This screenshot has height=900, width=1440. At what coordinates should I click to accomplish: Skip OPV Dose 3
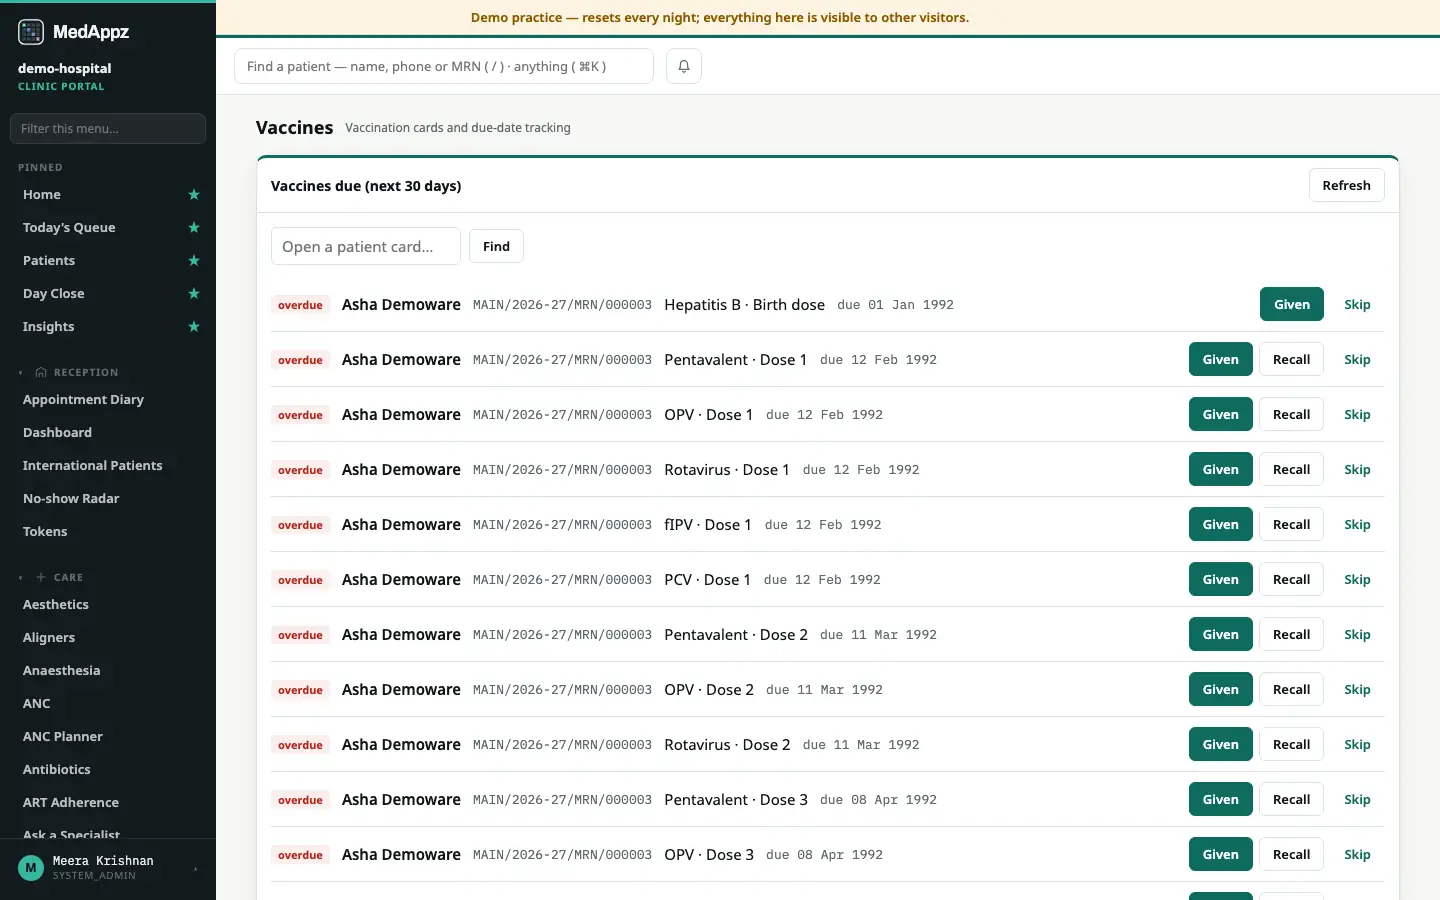pyautogui.click(x=1357, y=855)
